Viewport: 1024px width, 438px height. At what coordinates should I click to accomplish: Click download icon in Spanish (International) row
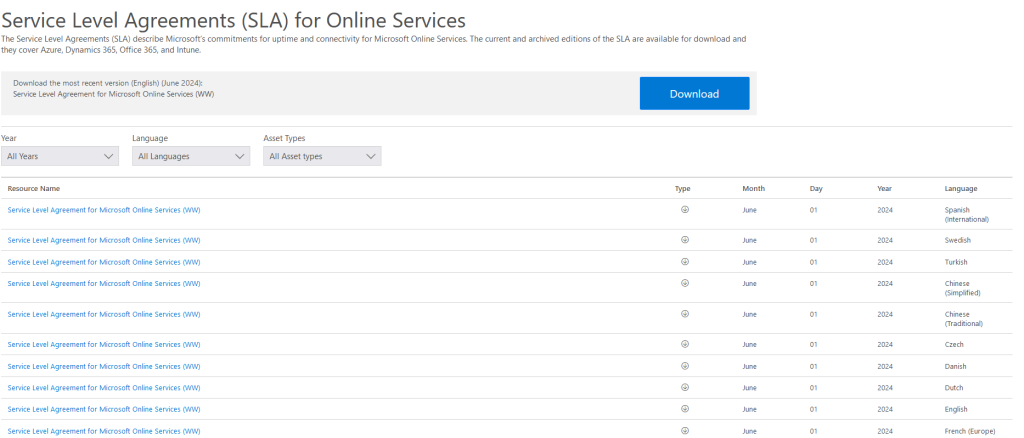coord(684,210)
